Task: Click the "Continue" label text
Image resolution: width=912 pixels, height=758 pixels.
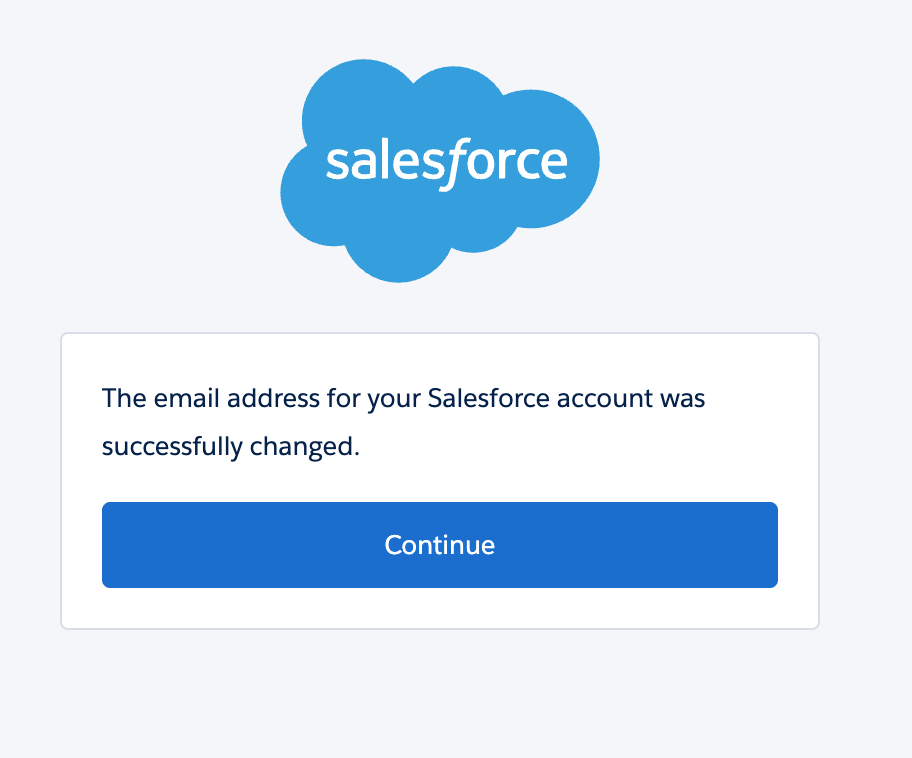Action: pyautogui.click(x=440, y=545)
